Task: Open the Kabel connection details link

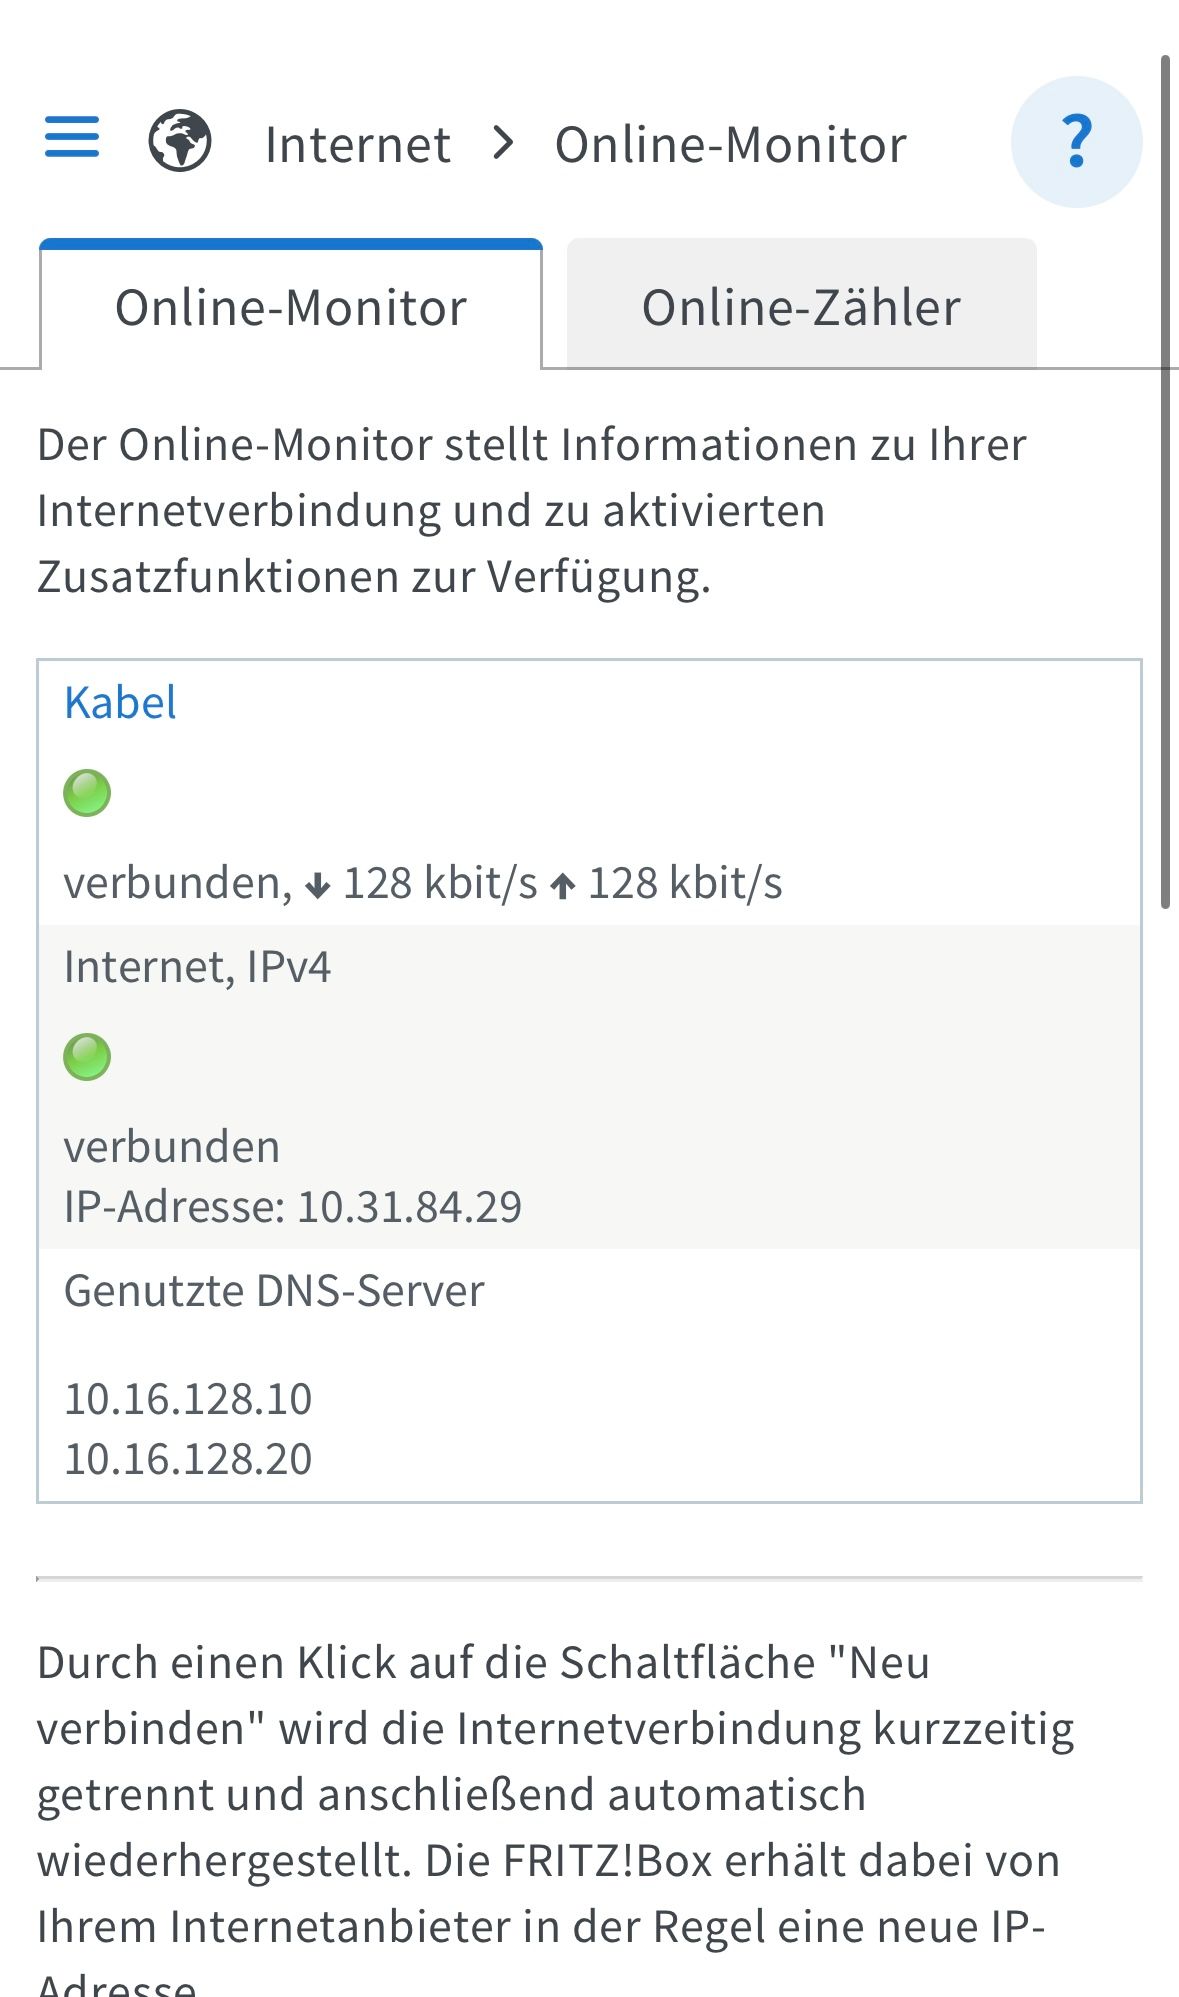Action: pyautogui.click(x=120, y=703)
